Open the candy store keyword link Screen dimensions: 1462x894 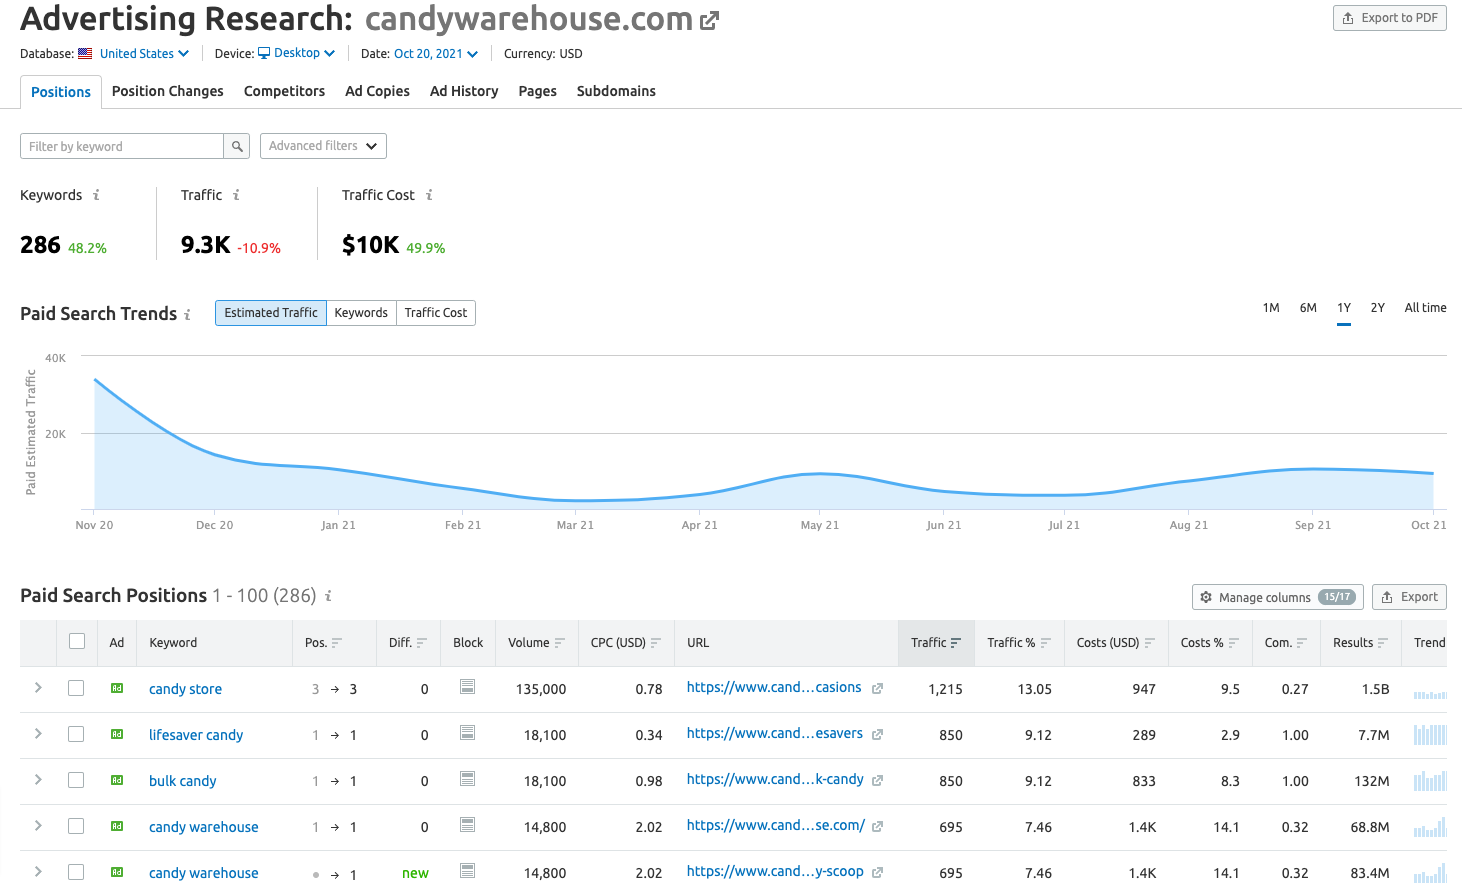click(185, 689)
